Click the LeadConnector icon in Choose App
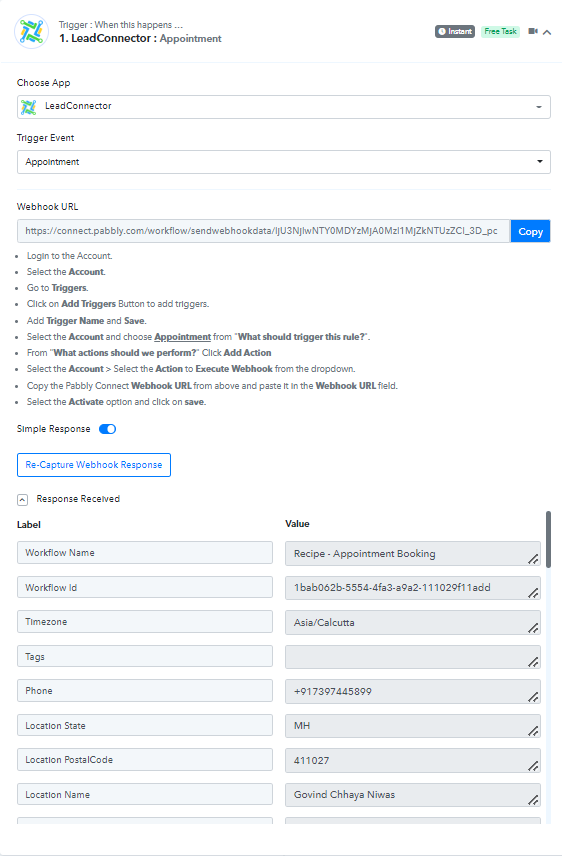 (x=29, y=107)
